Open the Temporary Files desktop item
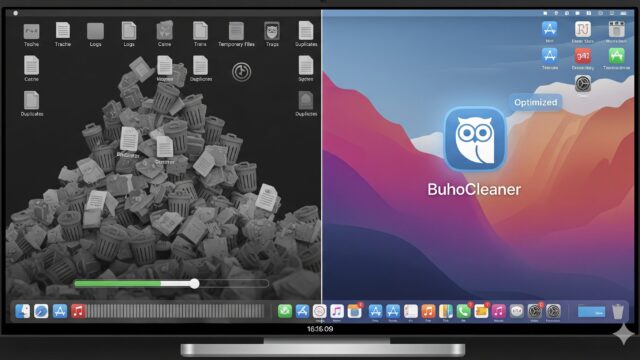Image resolution: width=640 pixels, height=360 pixels. (236, 34)
